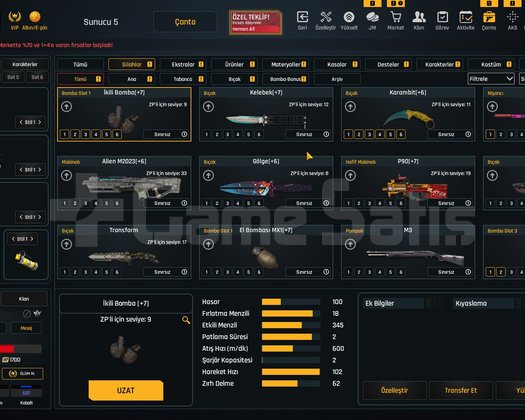Select the Alien M2023 weapon card
525x420 pixels.
[x=124, y=183]
